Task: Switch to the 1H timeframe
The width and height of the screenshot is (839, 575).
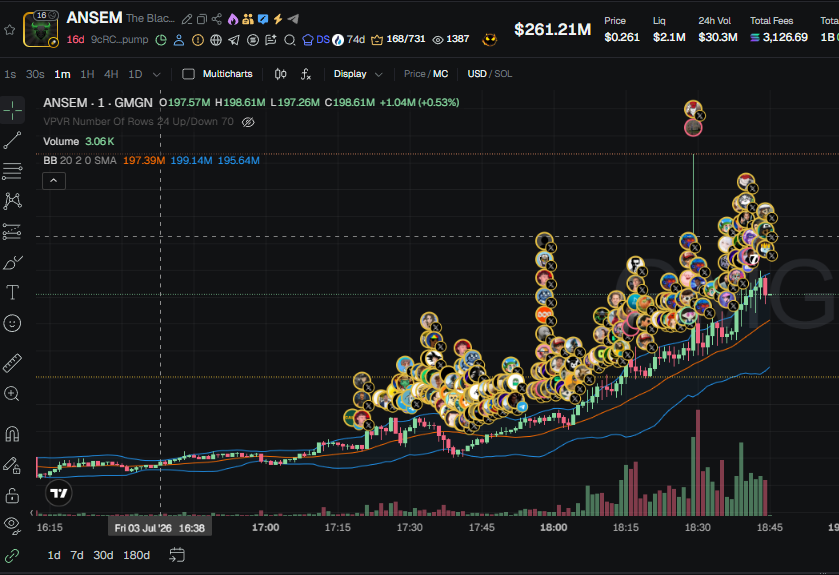Action: click(87, 74)
